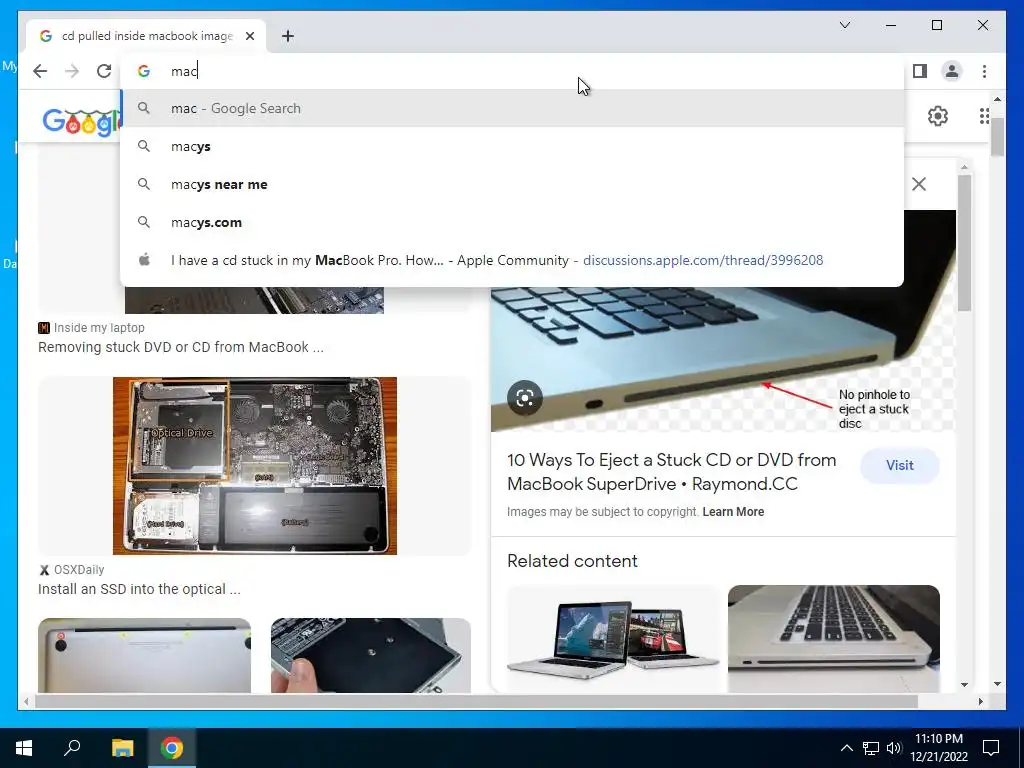Click the preview panel scrollbar thumb
This screenshot has height=768, width=1024.
click(x=965, y=242)
